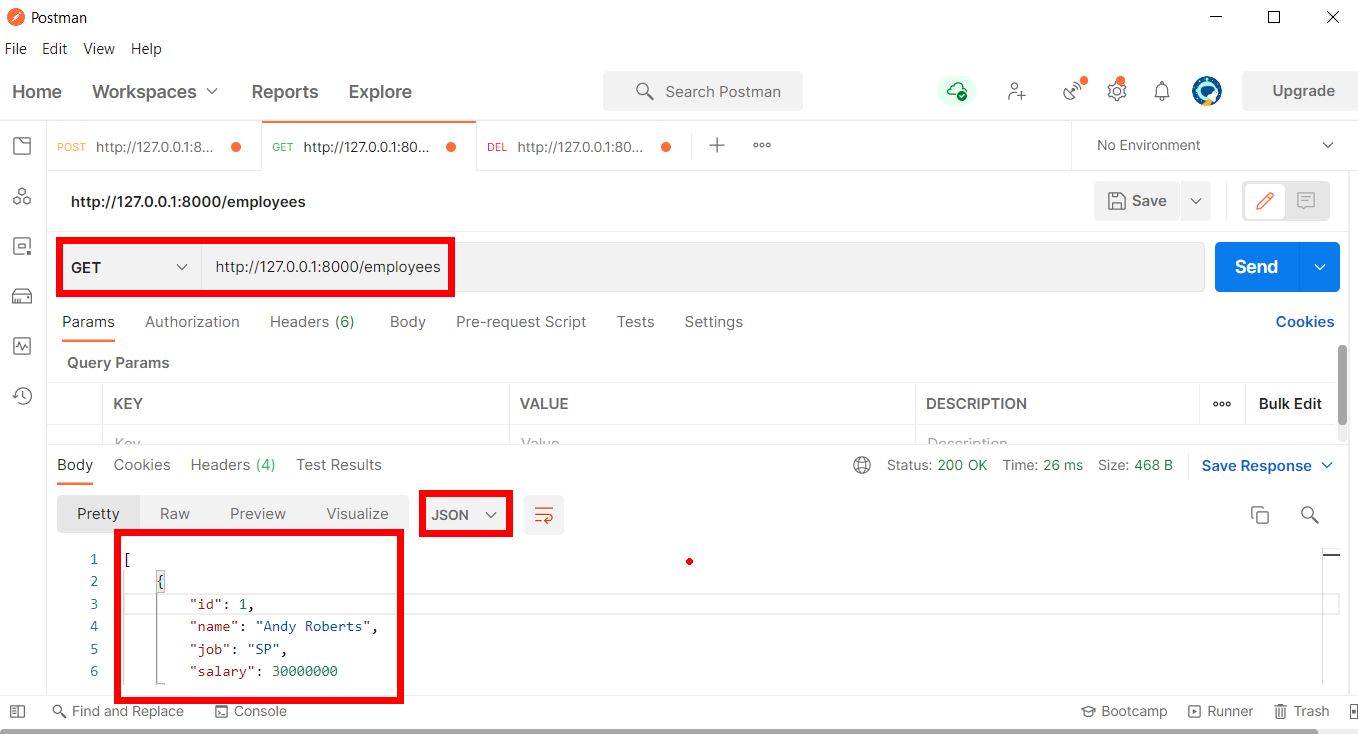Open the Cookies link
The image size is (1358, 734).
(1305, 322)
